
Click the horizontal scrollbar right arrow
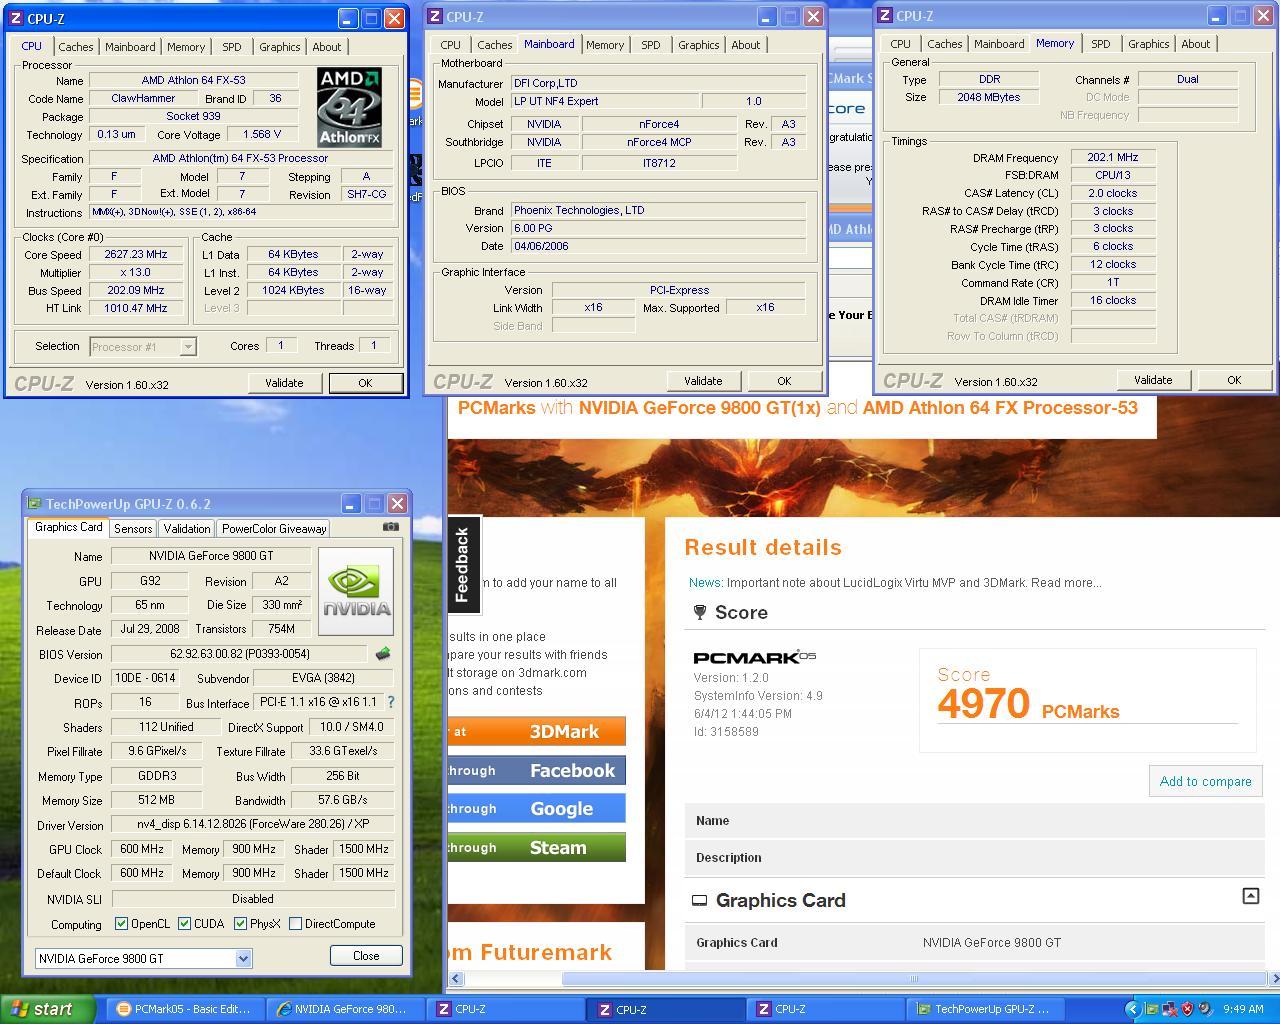1273,978
